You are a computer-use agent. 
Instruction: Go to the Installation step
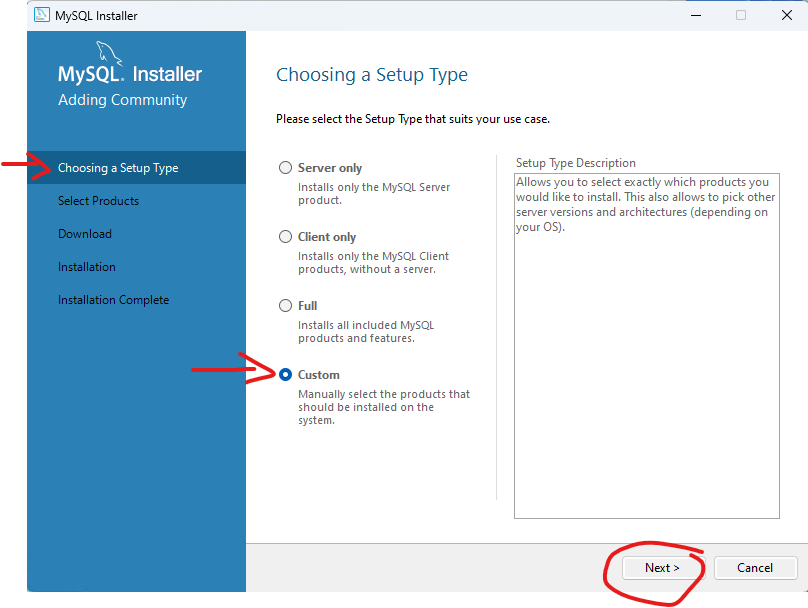coord(87,267)
